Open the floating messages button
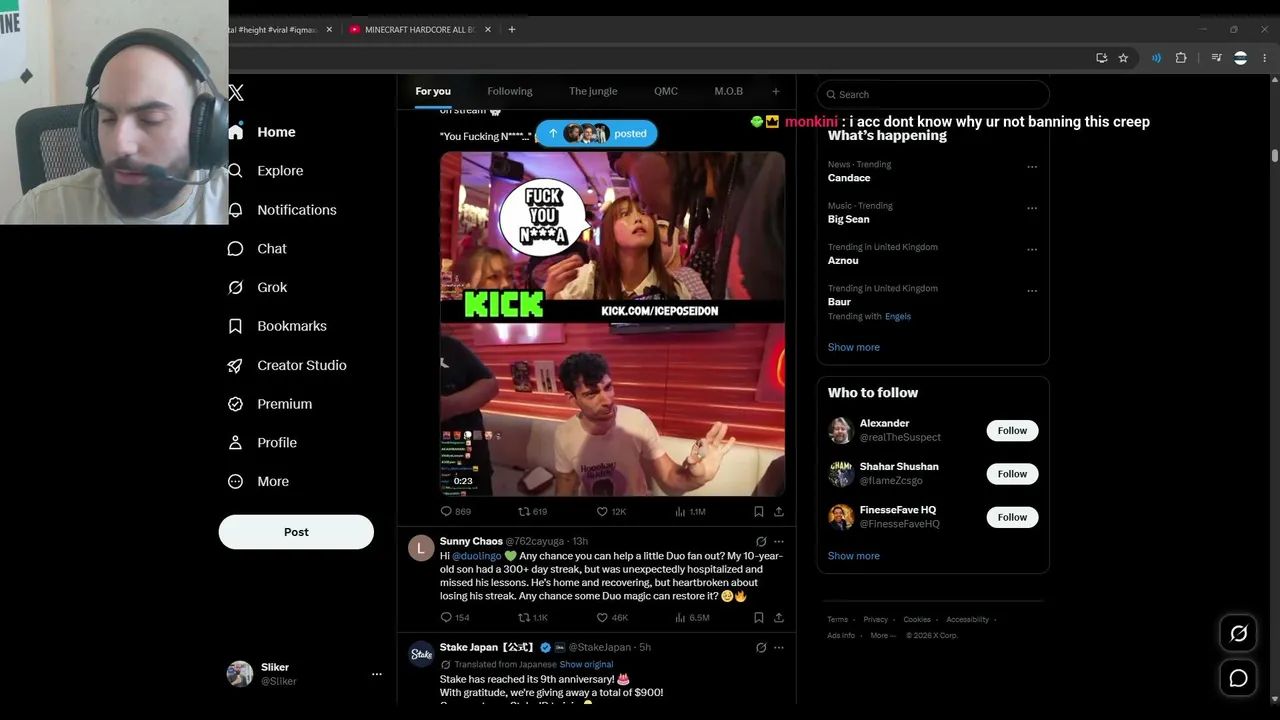The image size is (1280, 720). point(1238,678)
